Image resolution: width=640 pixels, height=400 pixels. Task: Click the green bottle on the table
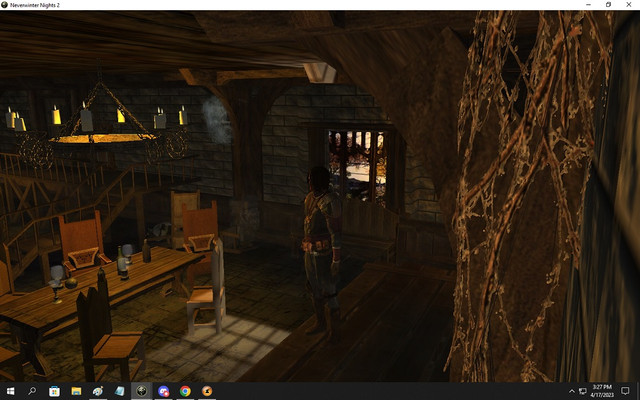click(x=122, y=262)
